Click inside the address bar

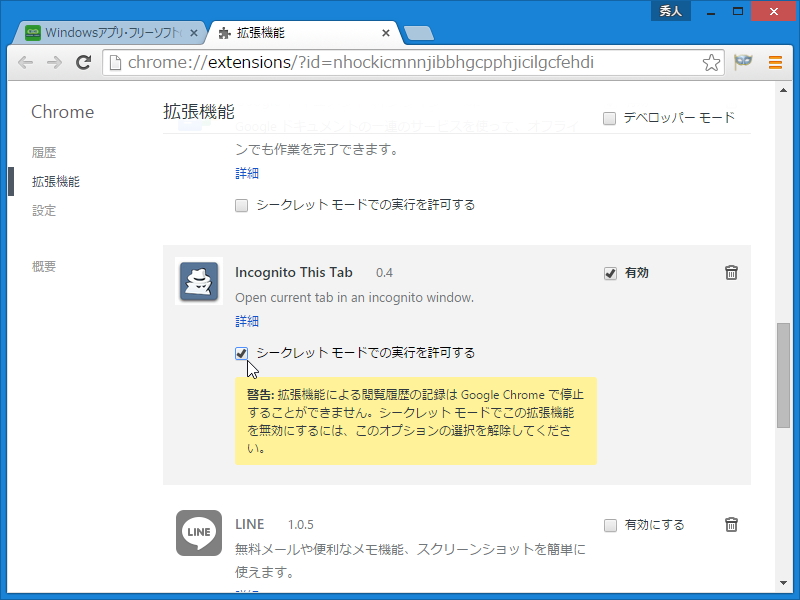coord(400,62)
